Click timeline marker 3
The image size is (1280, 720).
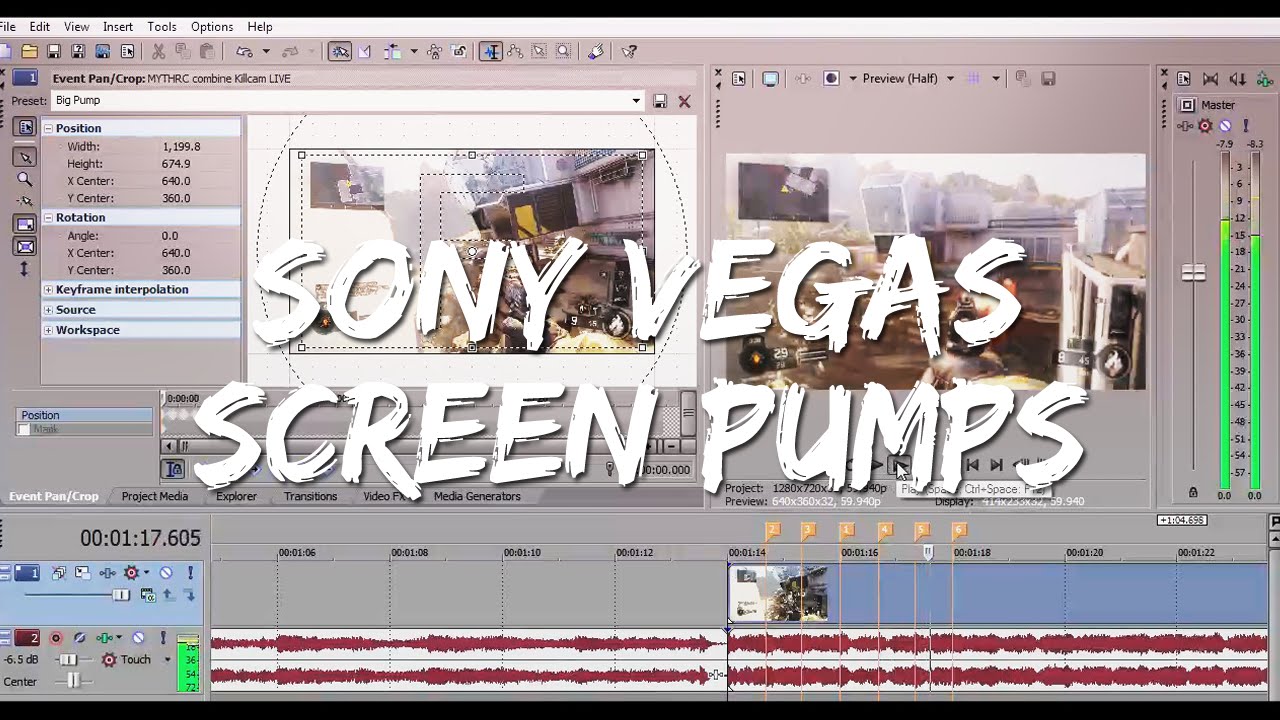808,530
